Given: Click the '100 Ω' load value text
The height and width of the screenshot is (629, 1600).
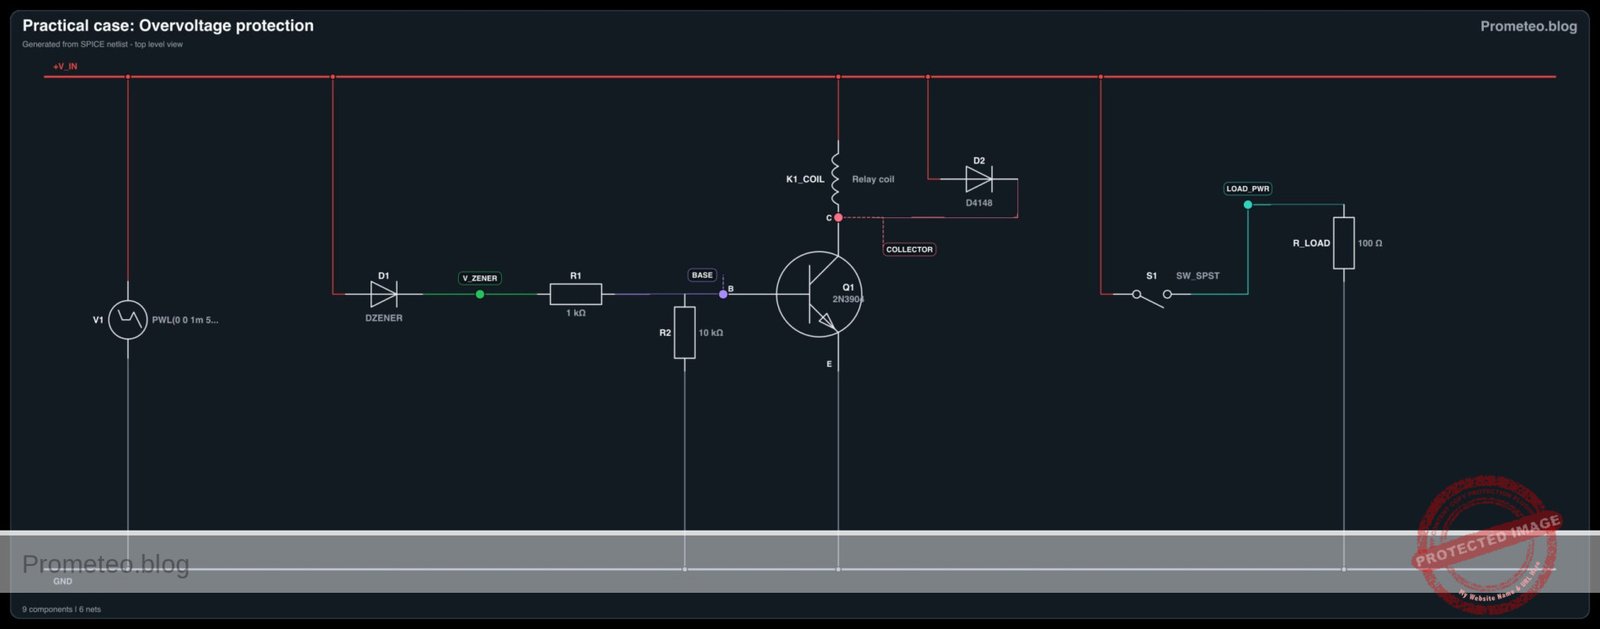Looking at the screenshot, I should 1370,243.
